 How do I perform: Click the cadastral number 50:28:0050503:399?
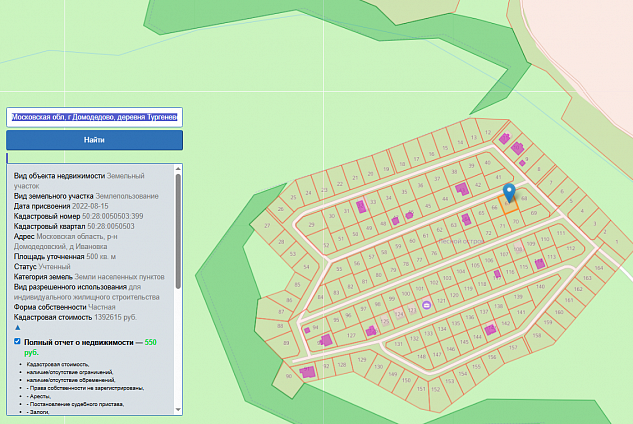(x=113, y=216)
